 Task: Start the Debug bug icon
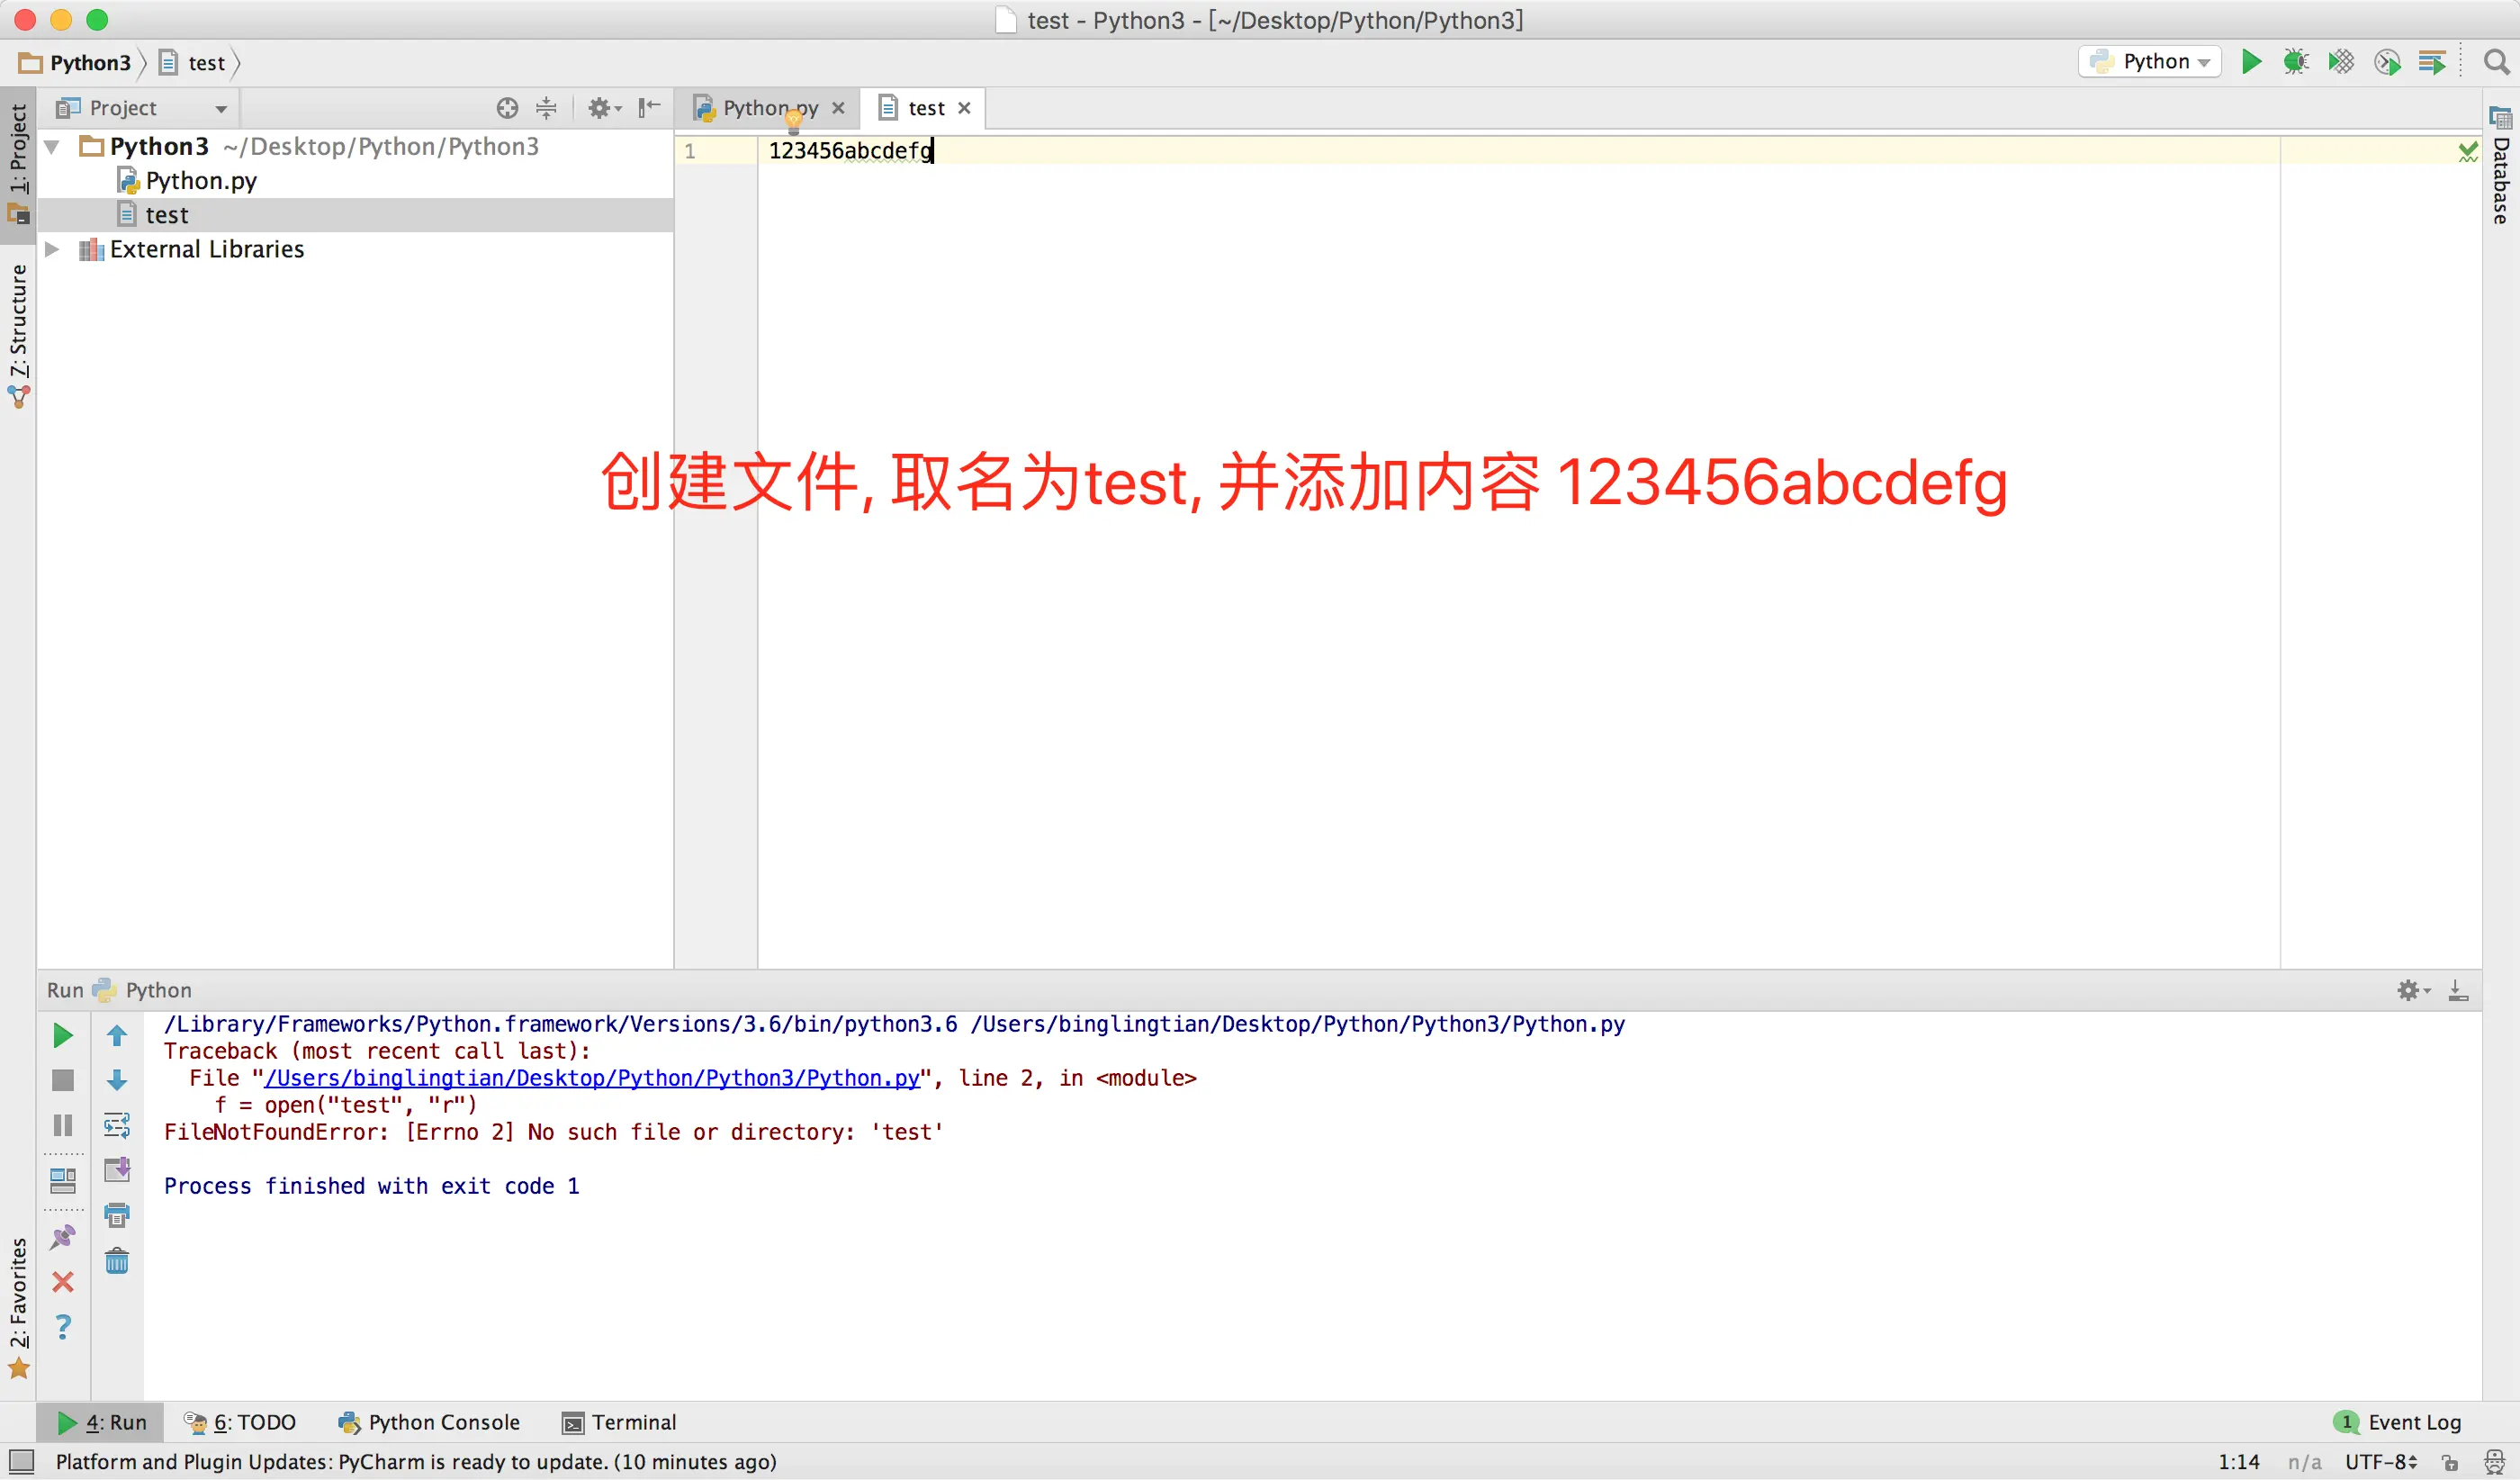(2295, 62)
